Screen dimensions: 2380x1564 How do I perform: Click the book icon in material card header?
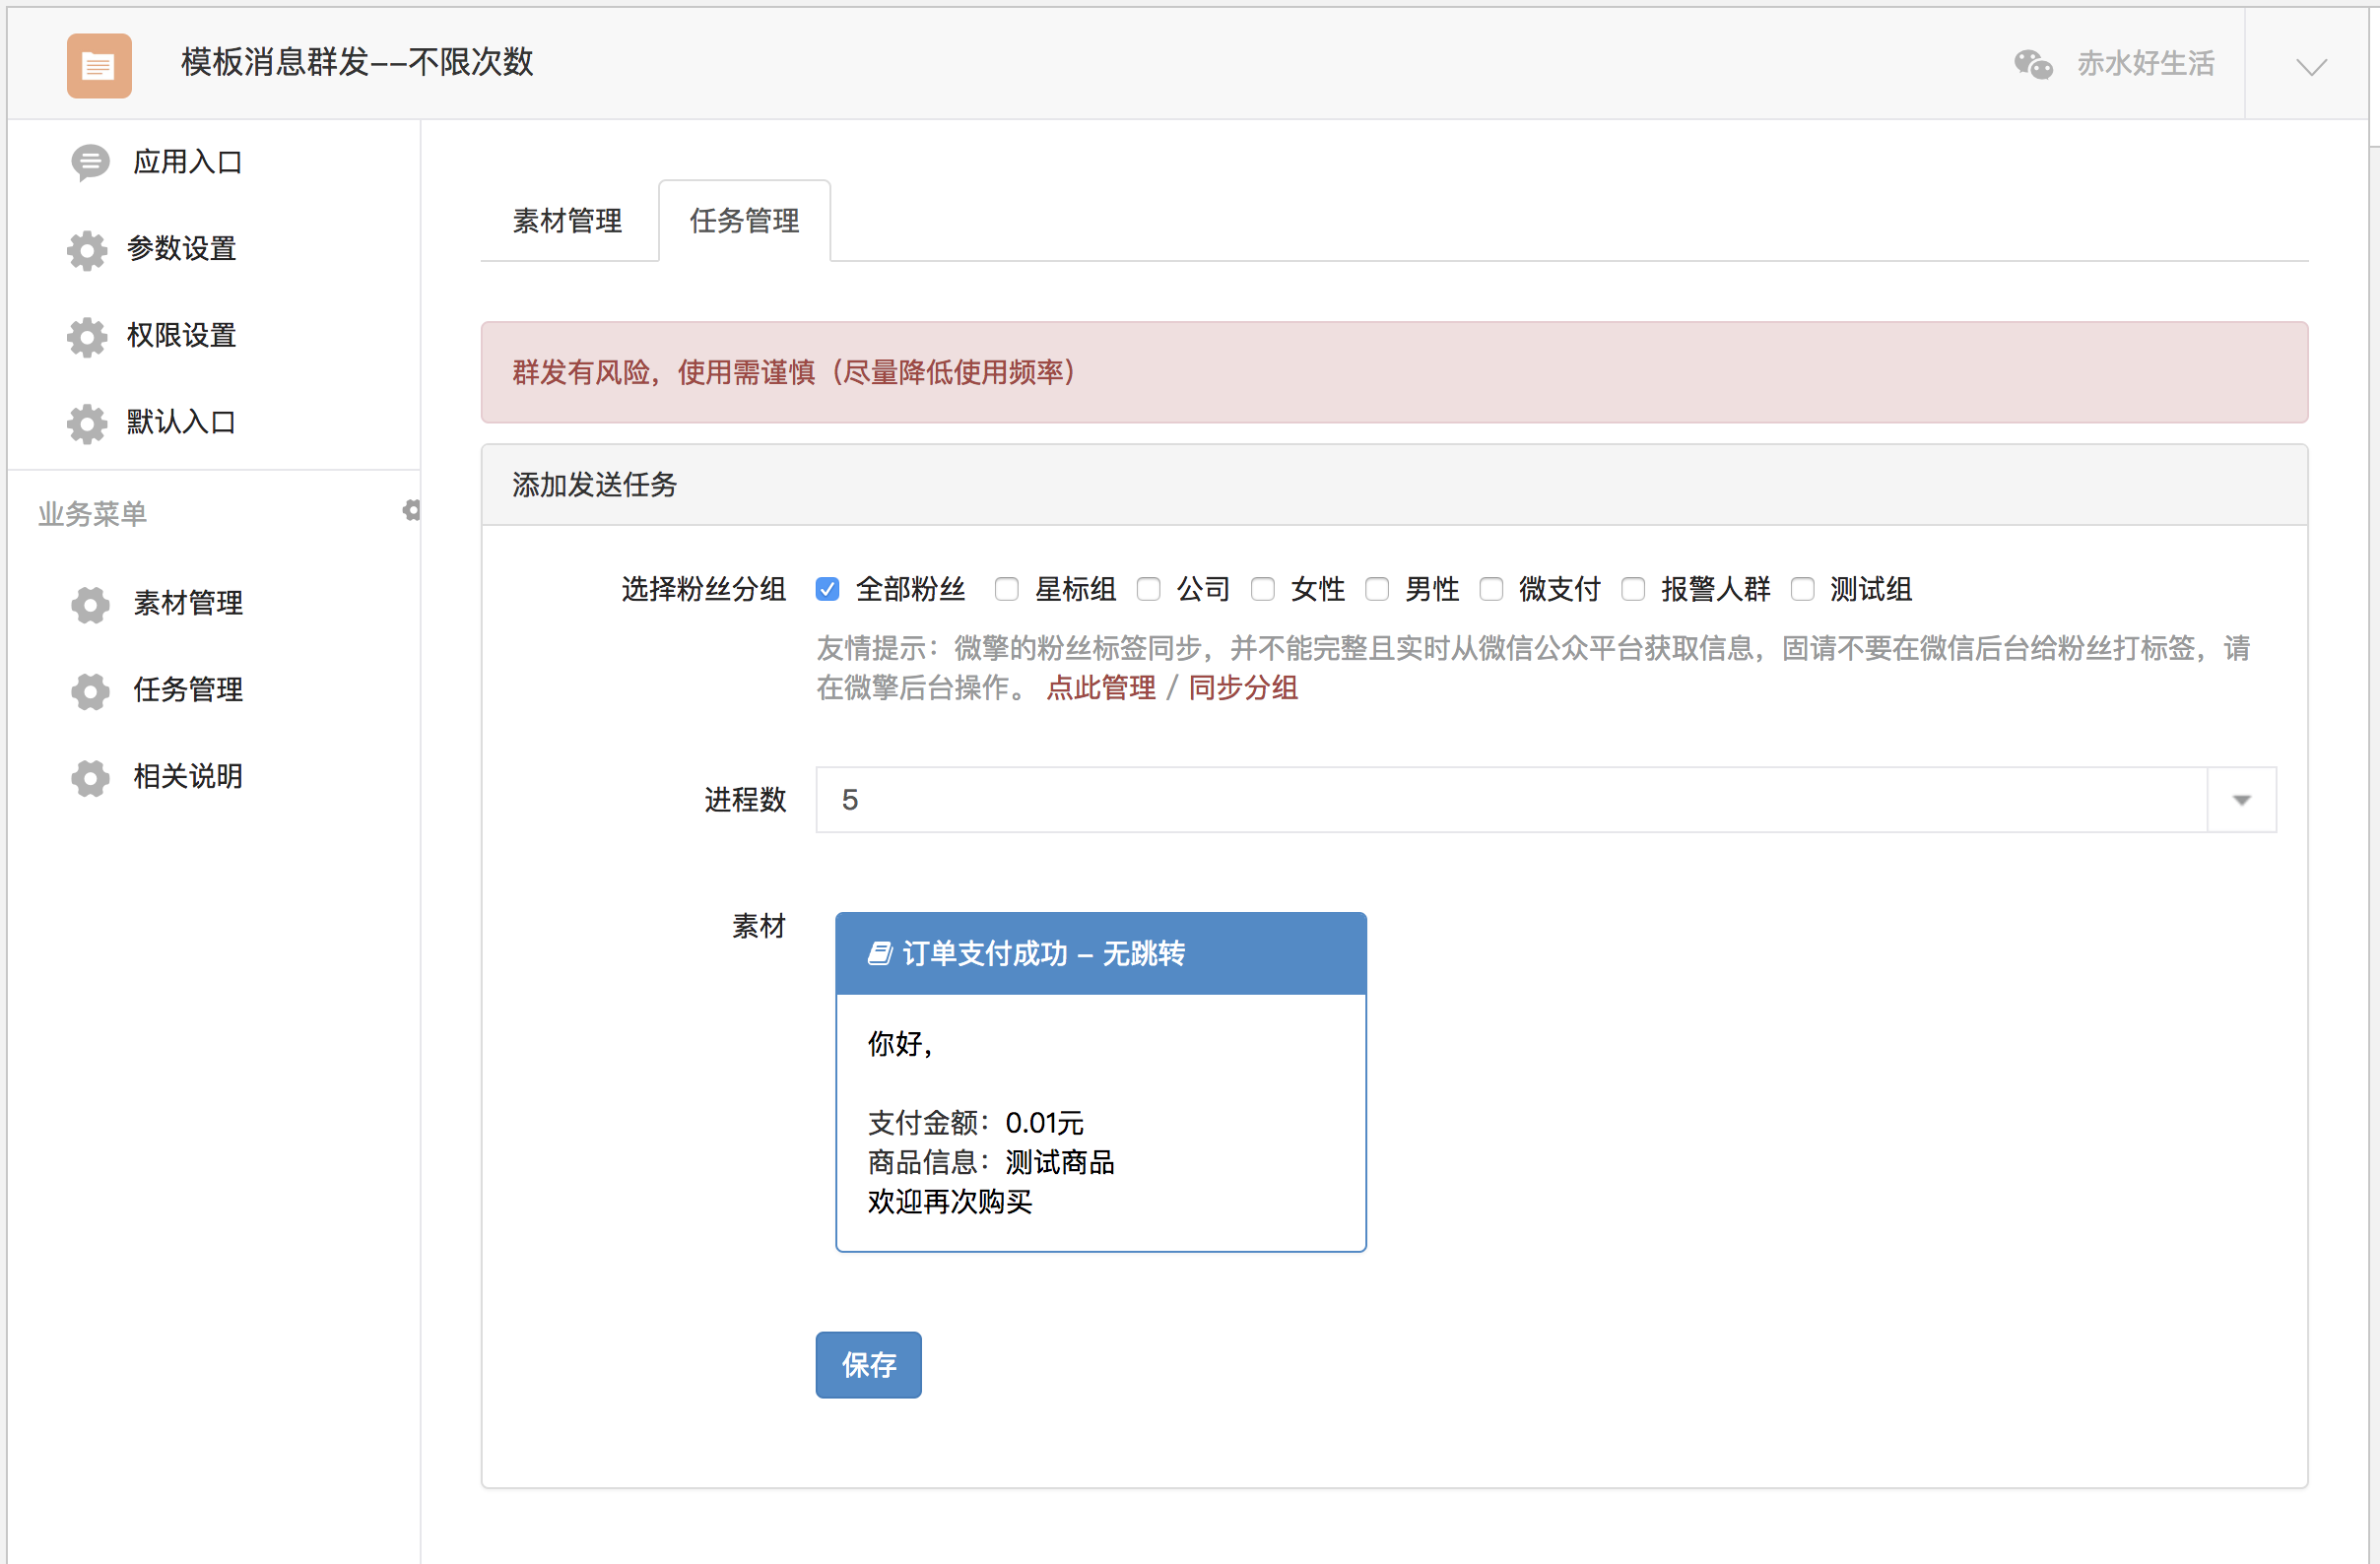pyautogui.click(x=879, y=953)
